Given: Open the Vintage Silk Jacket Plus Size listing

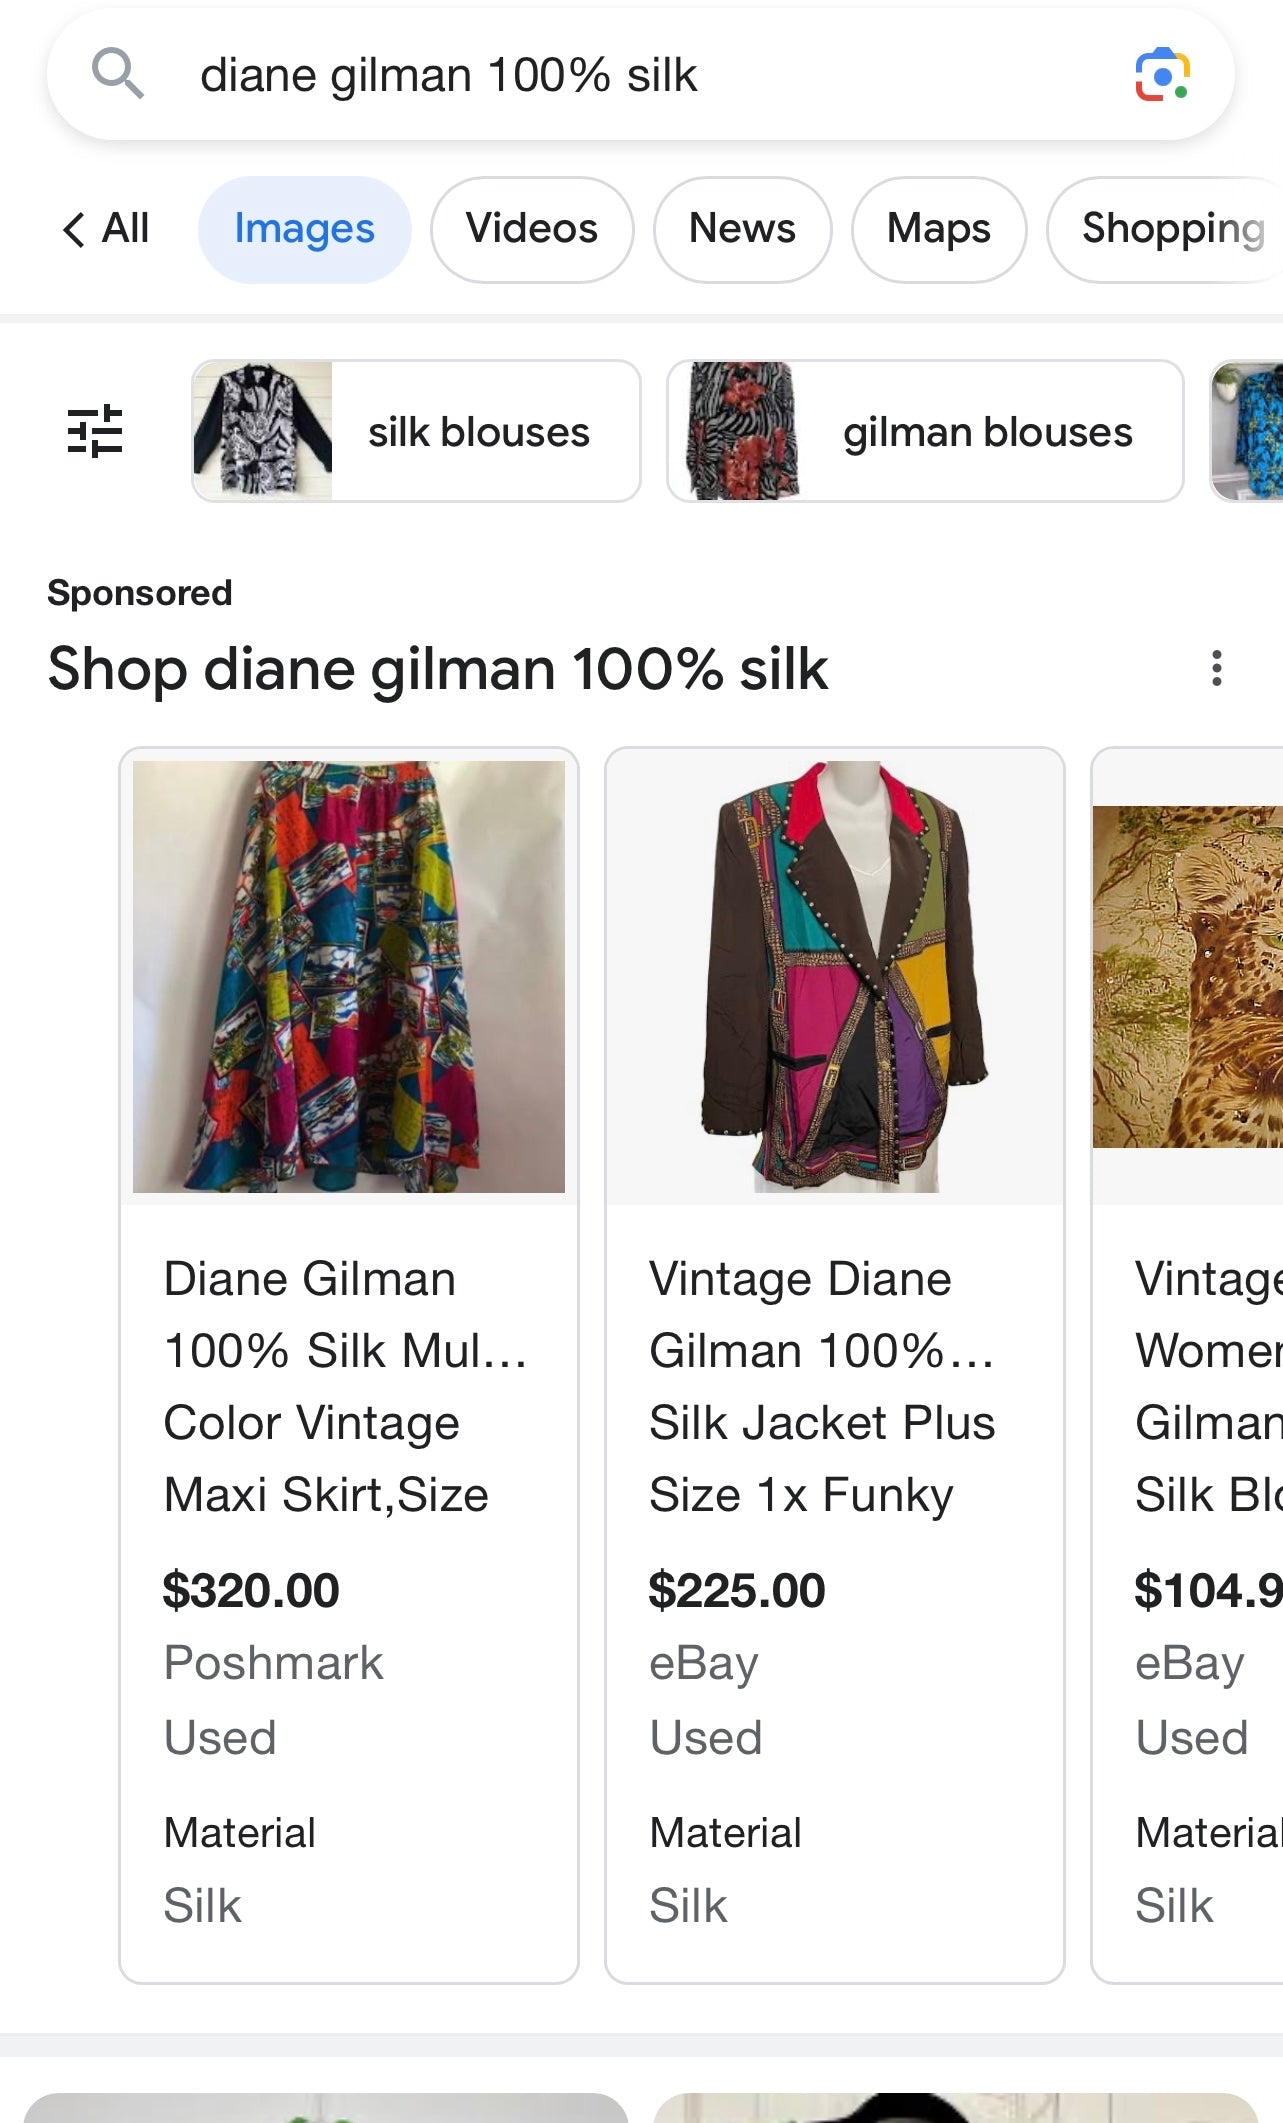Looking at the screenshot, I should tap(822, 1386).
